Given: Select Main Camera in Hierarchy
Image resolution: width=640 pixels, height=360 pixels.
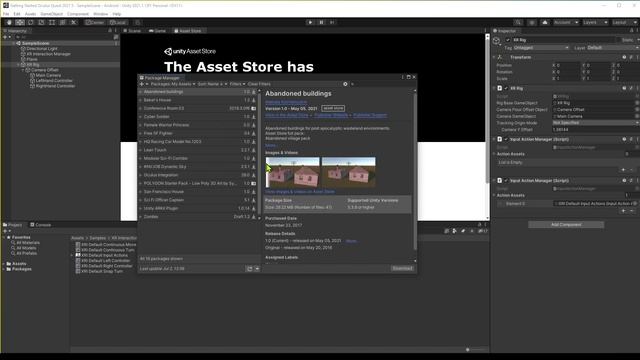Looking at the screenshot, I should (x=48, y=76).
